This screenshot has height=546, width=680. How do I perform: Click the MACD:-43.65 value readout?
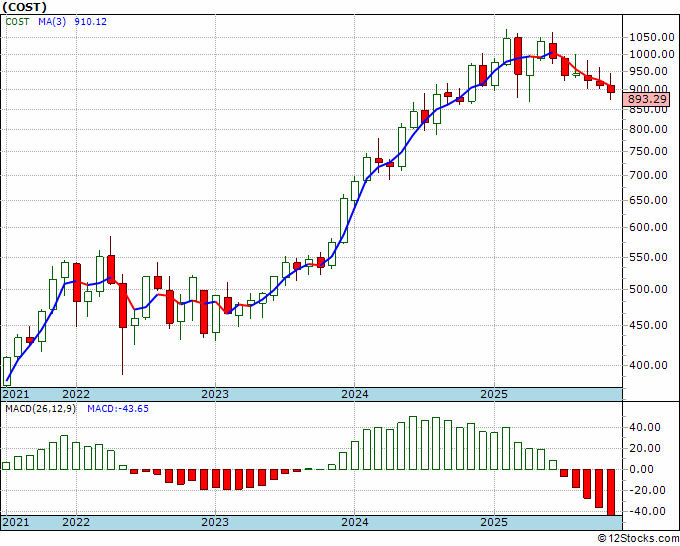coord(118,409)
